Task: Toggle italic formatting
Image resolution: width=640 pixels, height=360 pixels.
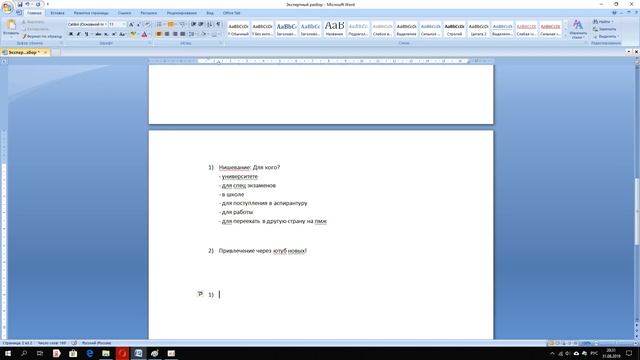Action: tap(78, 34)
